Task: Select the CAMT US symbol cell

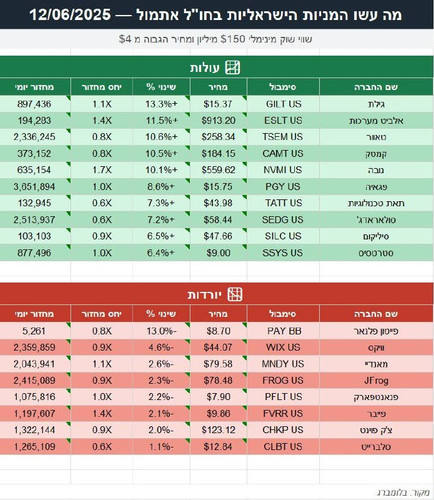Action: click(283, 153)
